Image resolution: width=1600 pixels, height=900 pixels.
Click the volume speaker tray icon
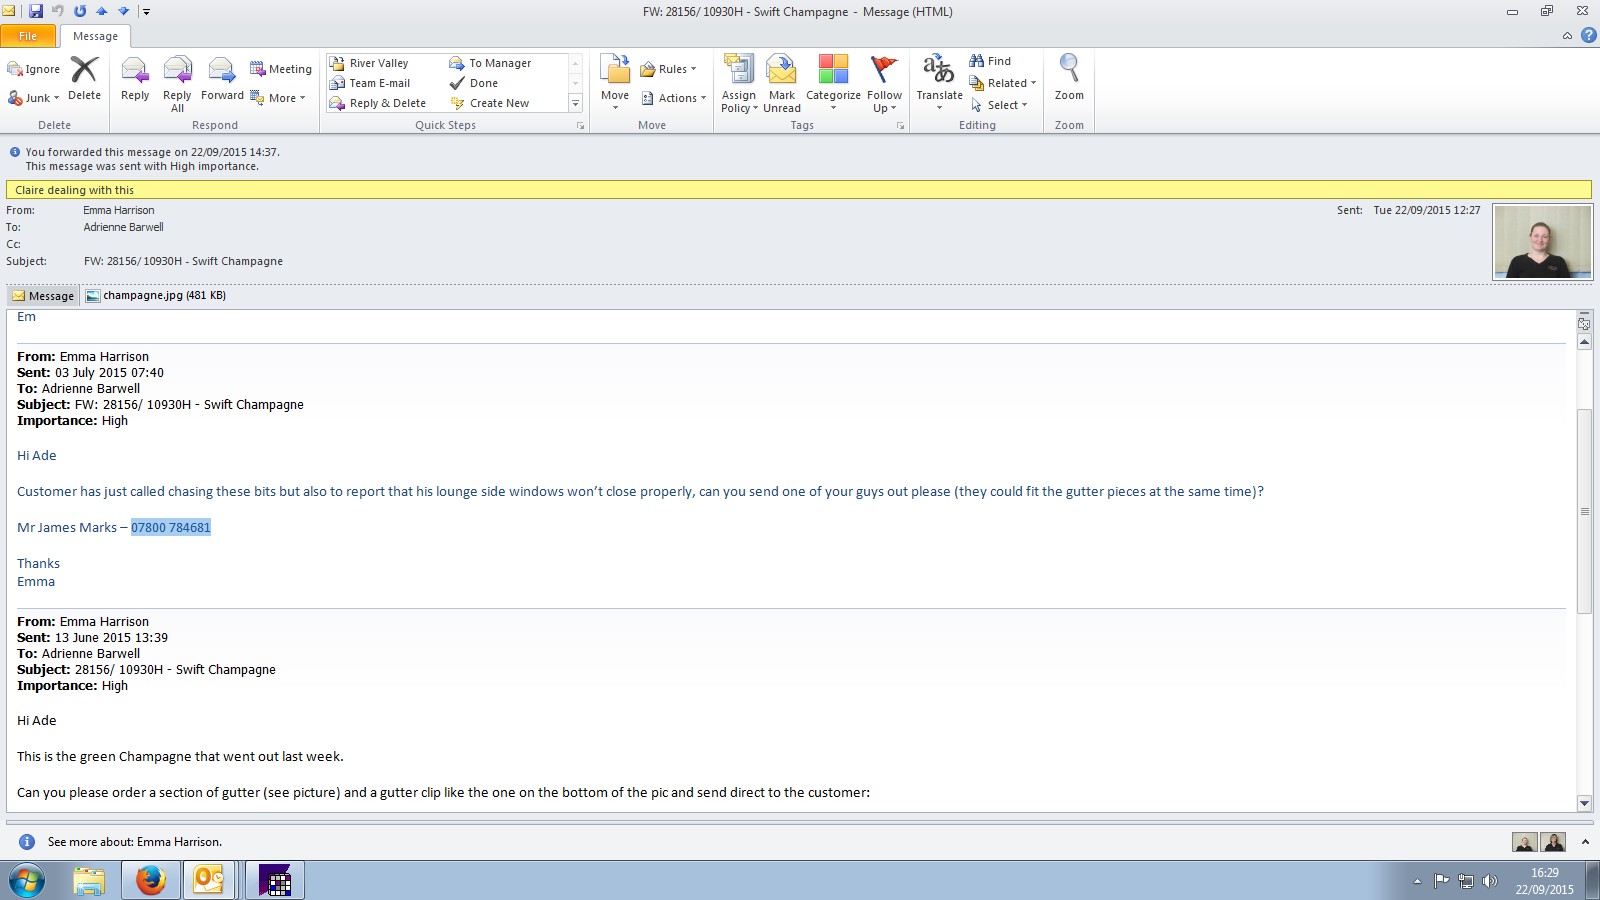[x=1490, y=881]
